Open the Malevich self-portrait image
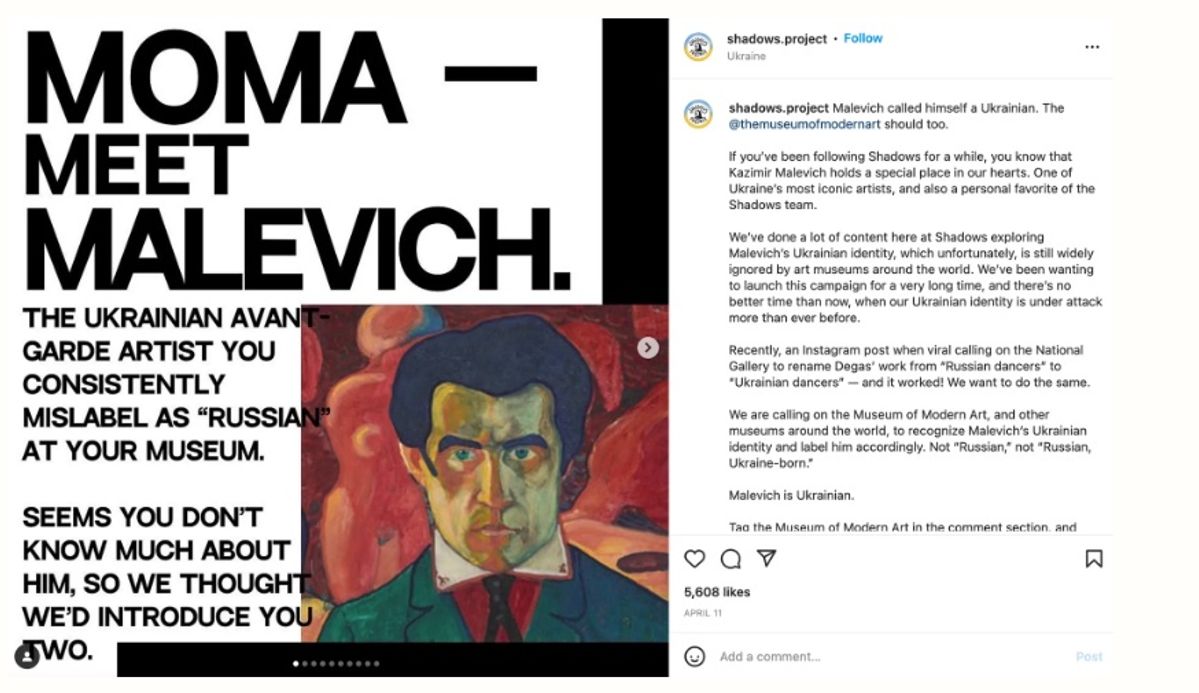Screen dimensions: 1199x693 point(485,473)
